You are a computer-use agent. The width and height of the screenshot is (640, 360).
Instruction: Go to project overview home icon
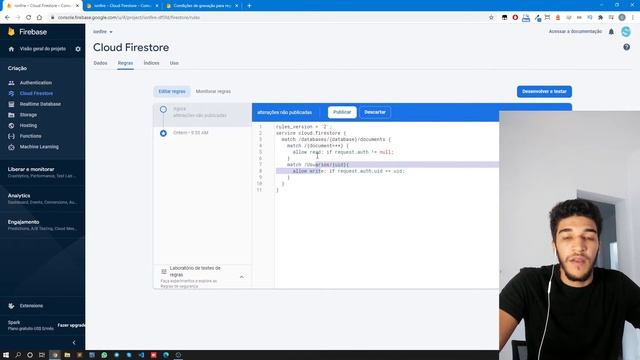11,49
